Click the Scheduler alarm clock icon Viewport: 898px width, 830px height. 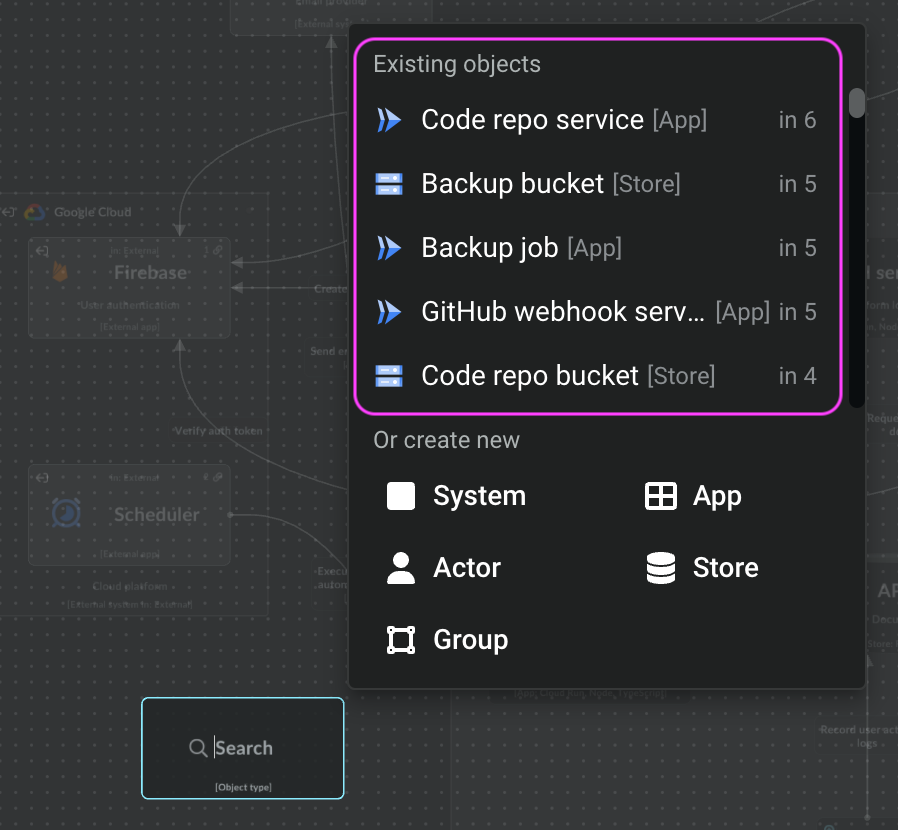[67, 513]
